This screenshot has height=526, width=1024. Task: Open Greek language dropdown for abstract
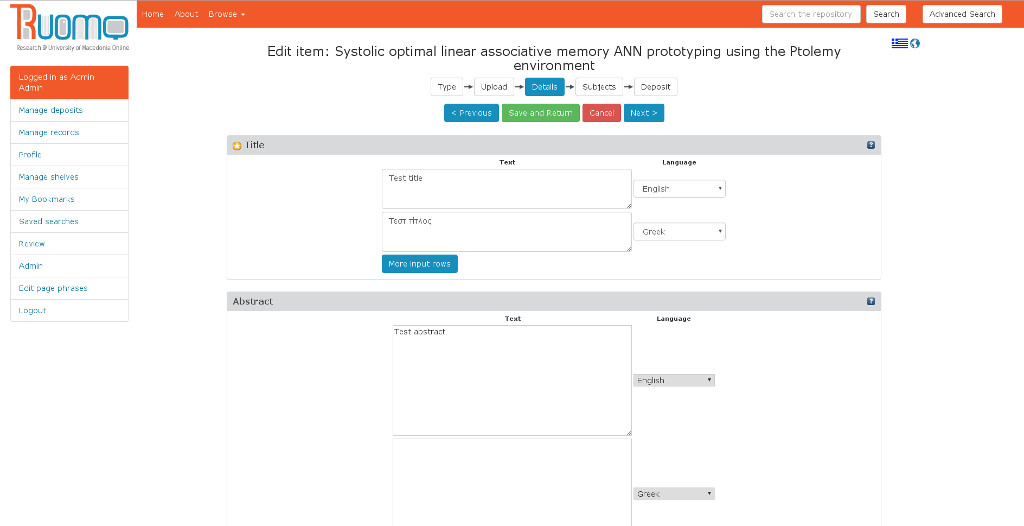[x=674, y=494]
